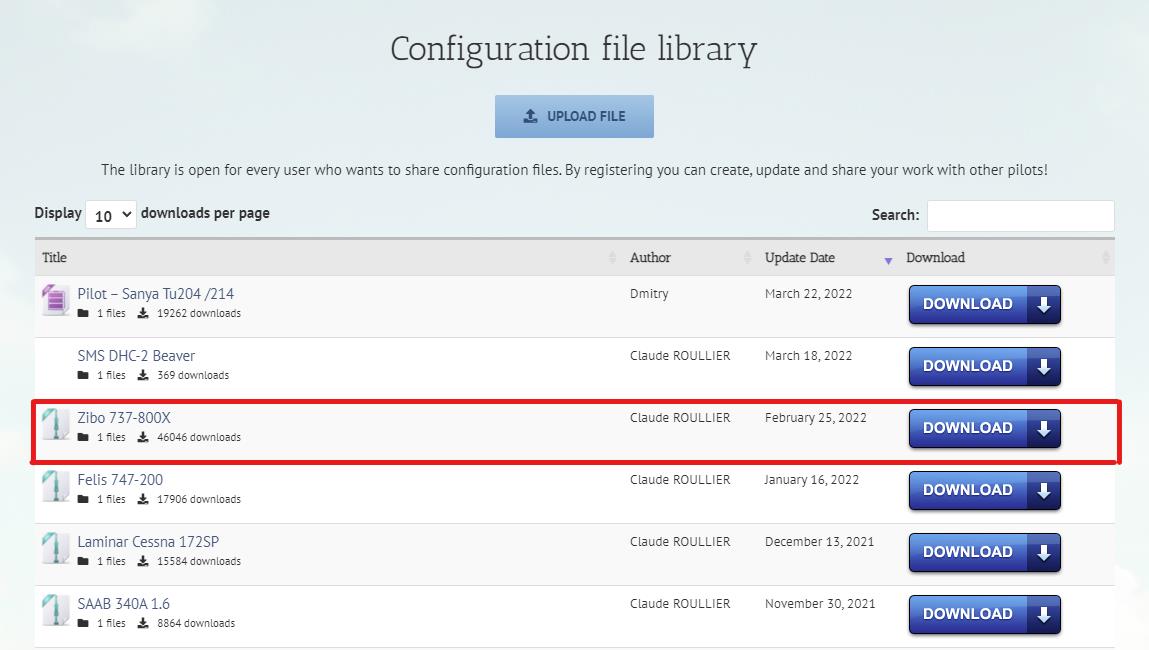Click the download count icon under Laminar Cessna 172SP
1149x650 pixels.
click(x=143, y=561)
